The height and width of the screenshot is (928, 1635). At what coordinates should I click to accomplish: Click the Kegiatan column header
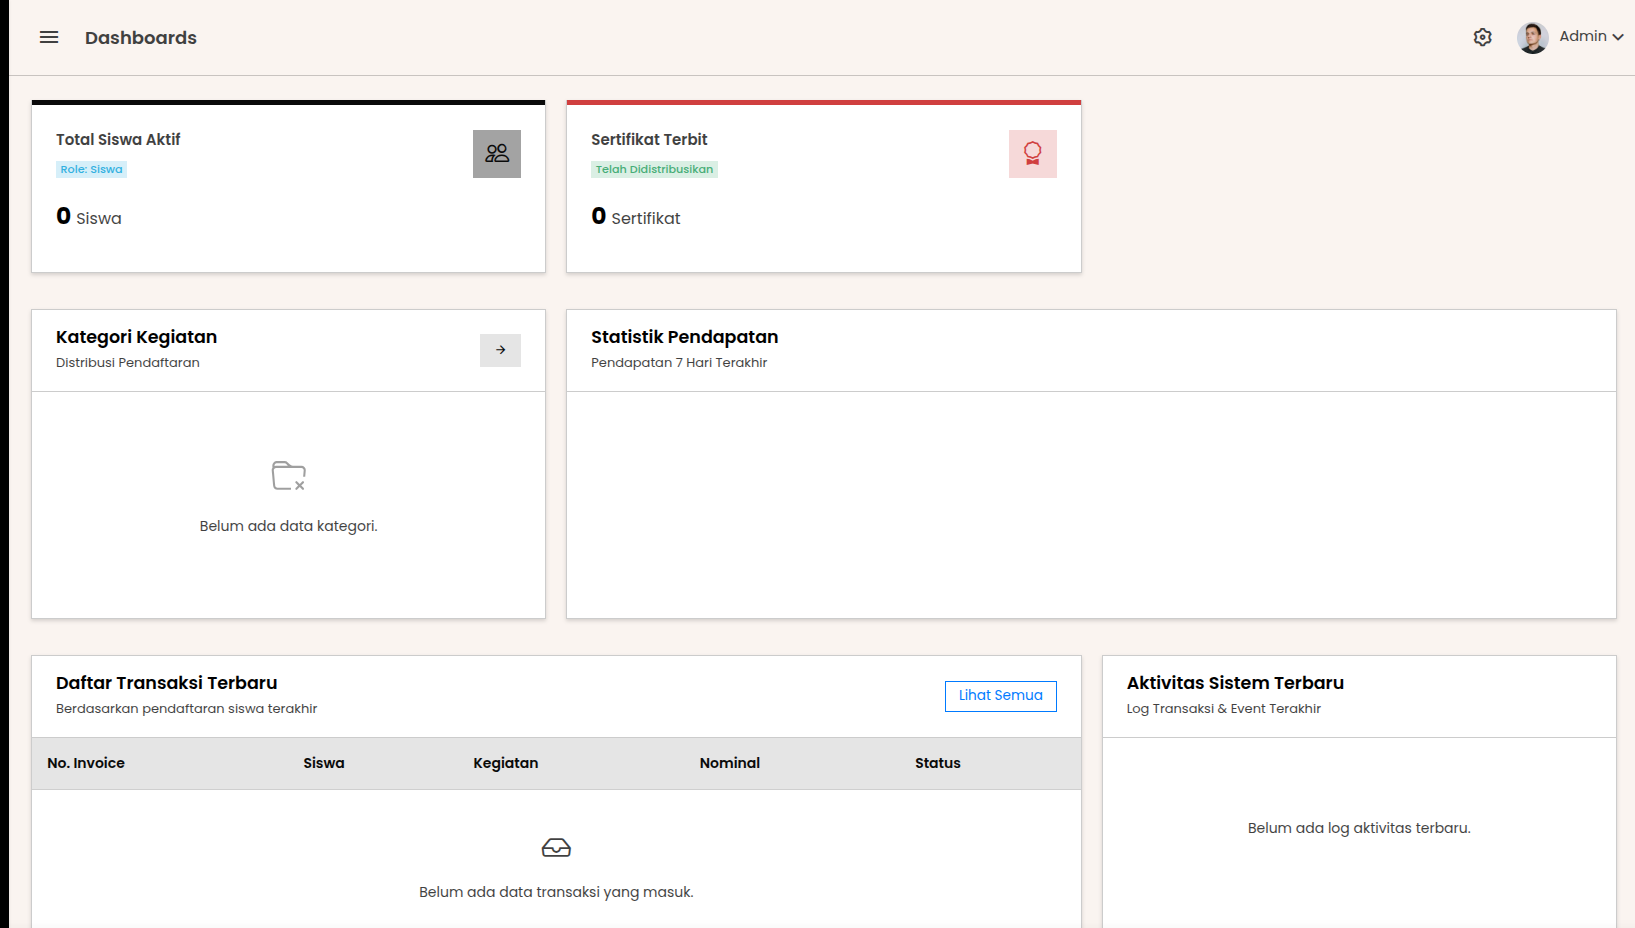click(x=506, y=763)
